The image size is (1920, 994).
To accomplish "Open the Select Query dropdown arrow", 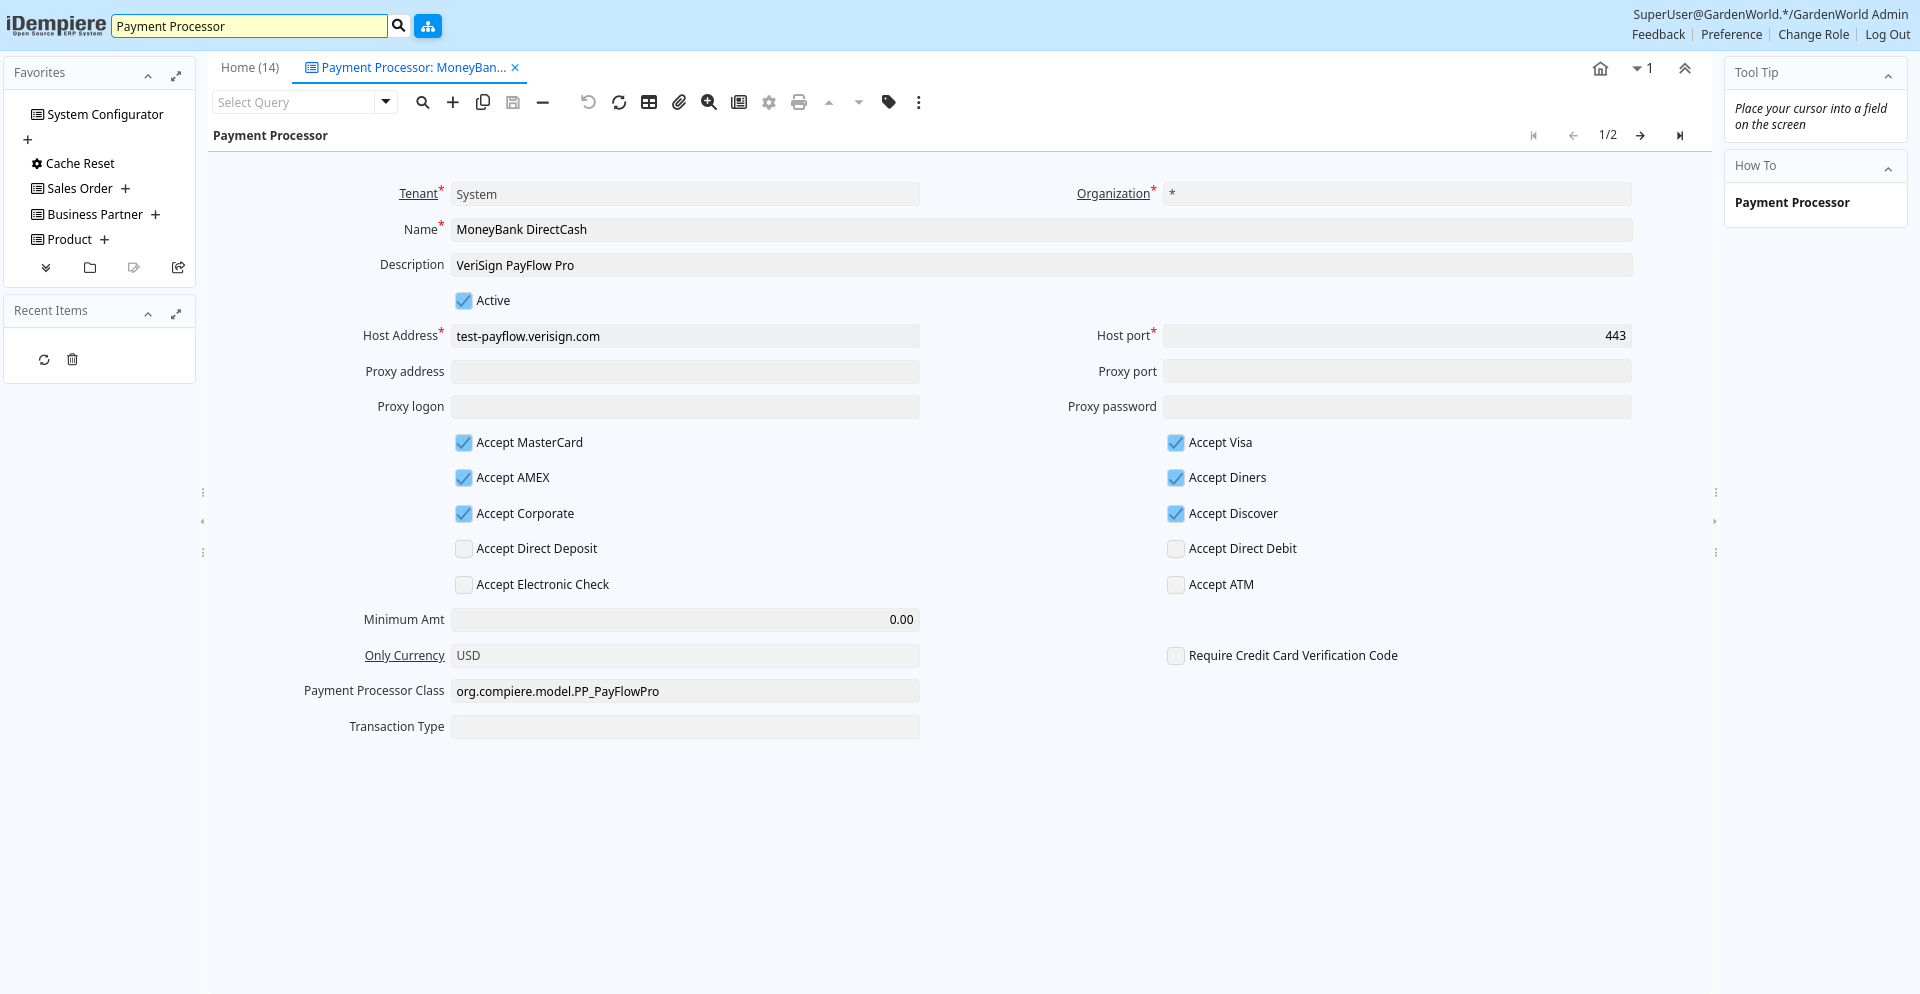I will coord(385,102).
